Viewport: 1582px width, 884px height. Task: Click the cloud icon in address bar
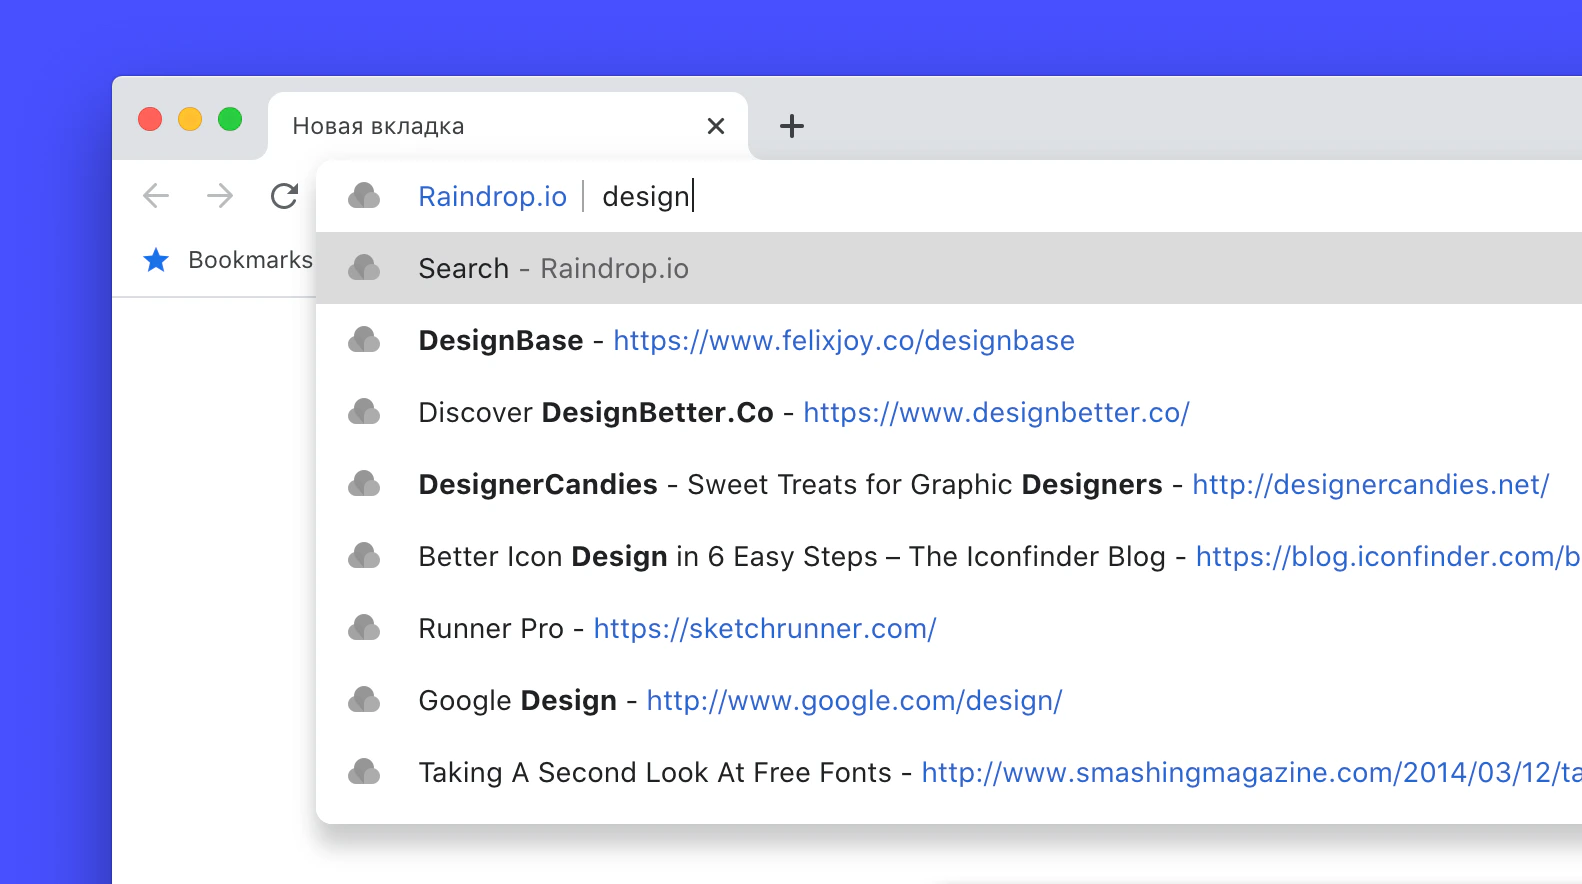pos(364,196)
